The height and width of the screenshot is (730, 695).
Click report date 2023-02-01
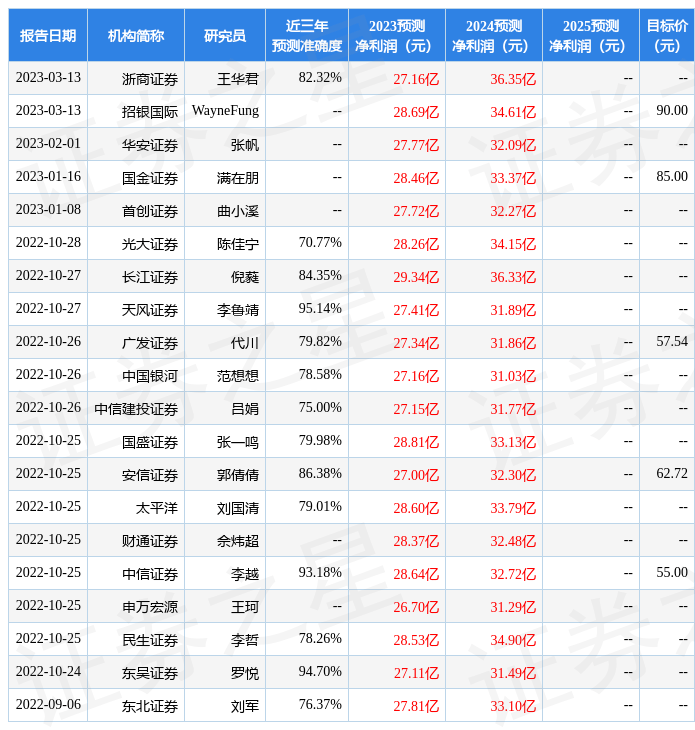pyautogui.click(x=48, y=144)
